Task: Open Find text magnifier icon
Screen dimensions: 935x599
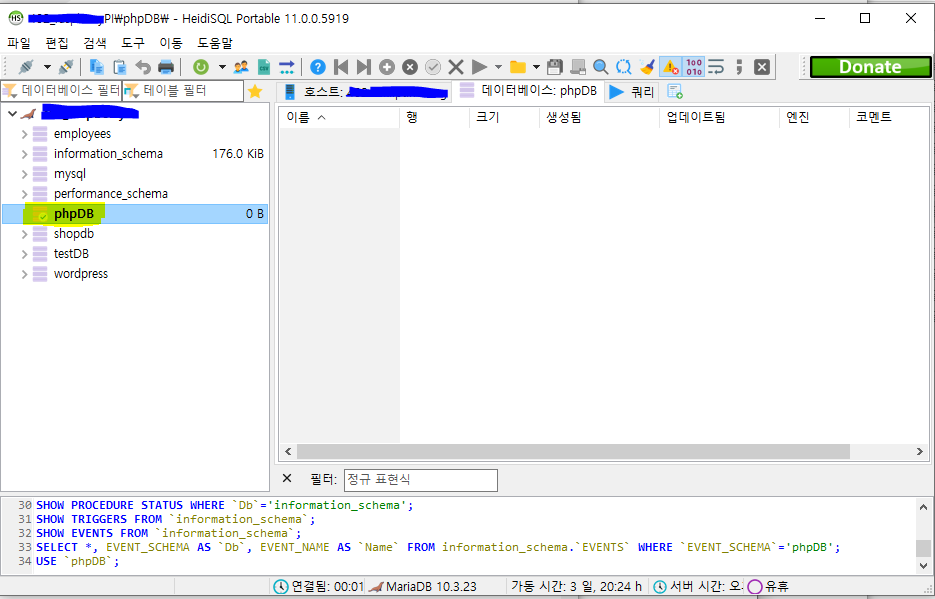Action: (600, 67)
